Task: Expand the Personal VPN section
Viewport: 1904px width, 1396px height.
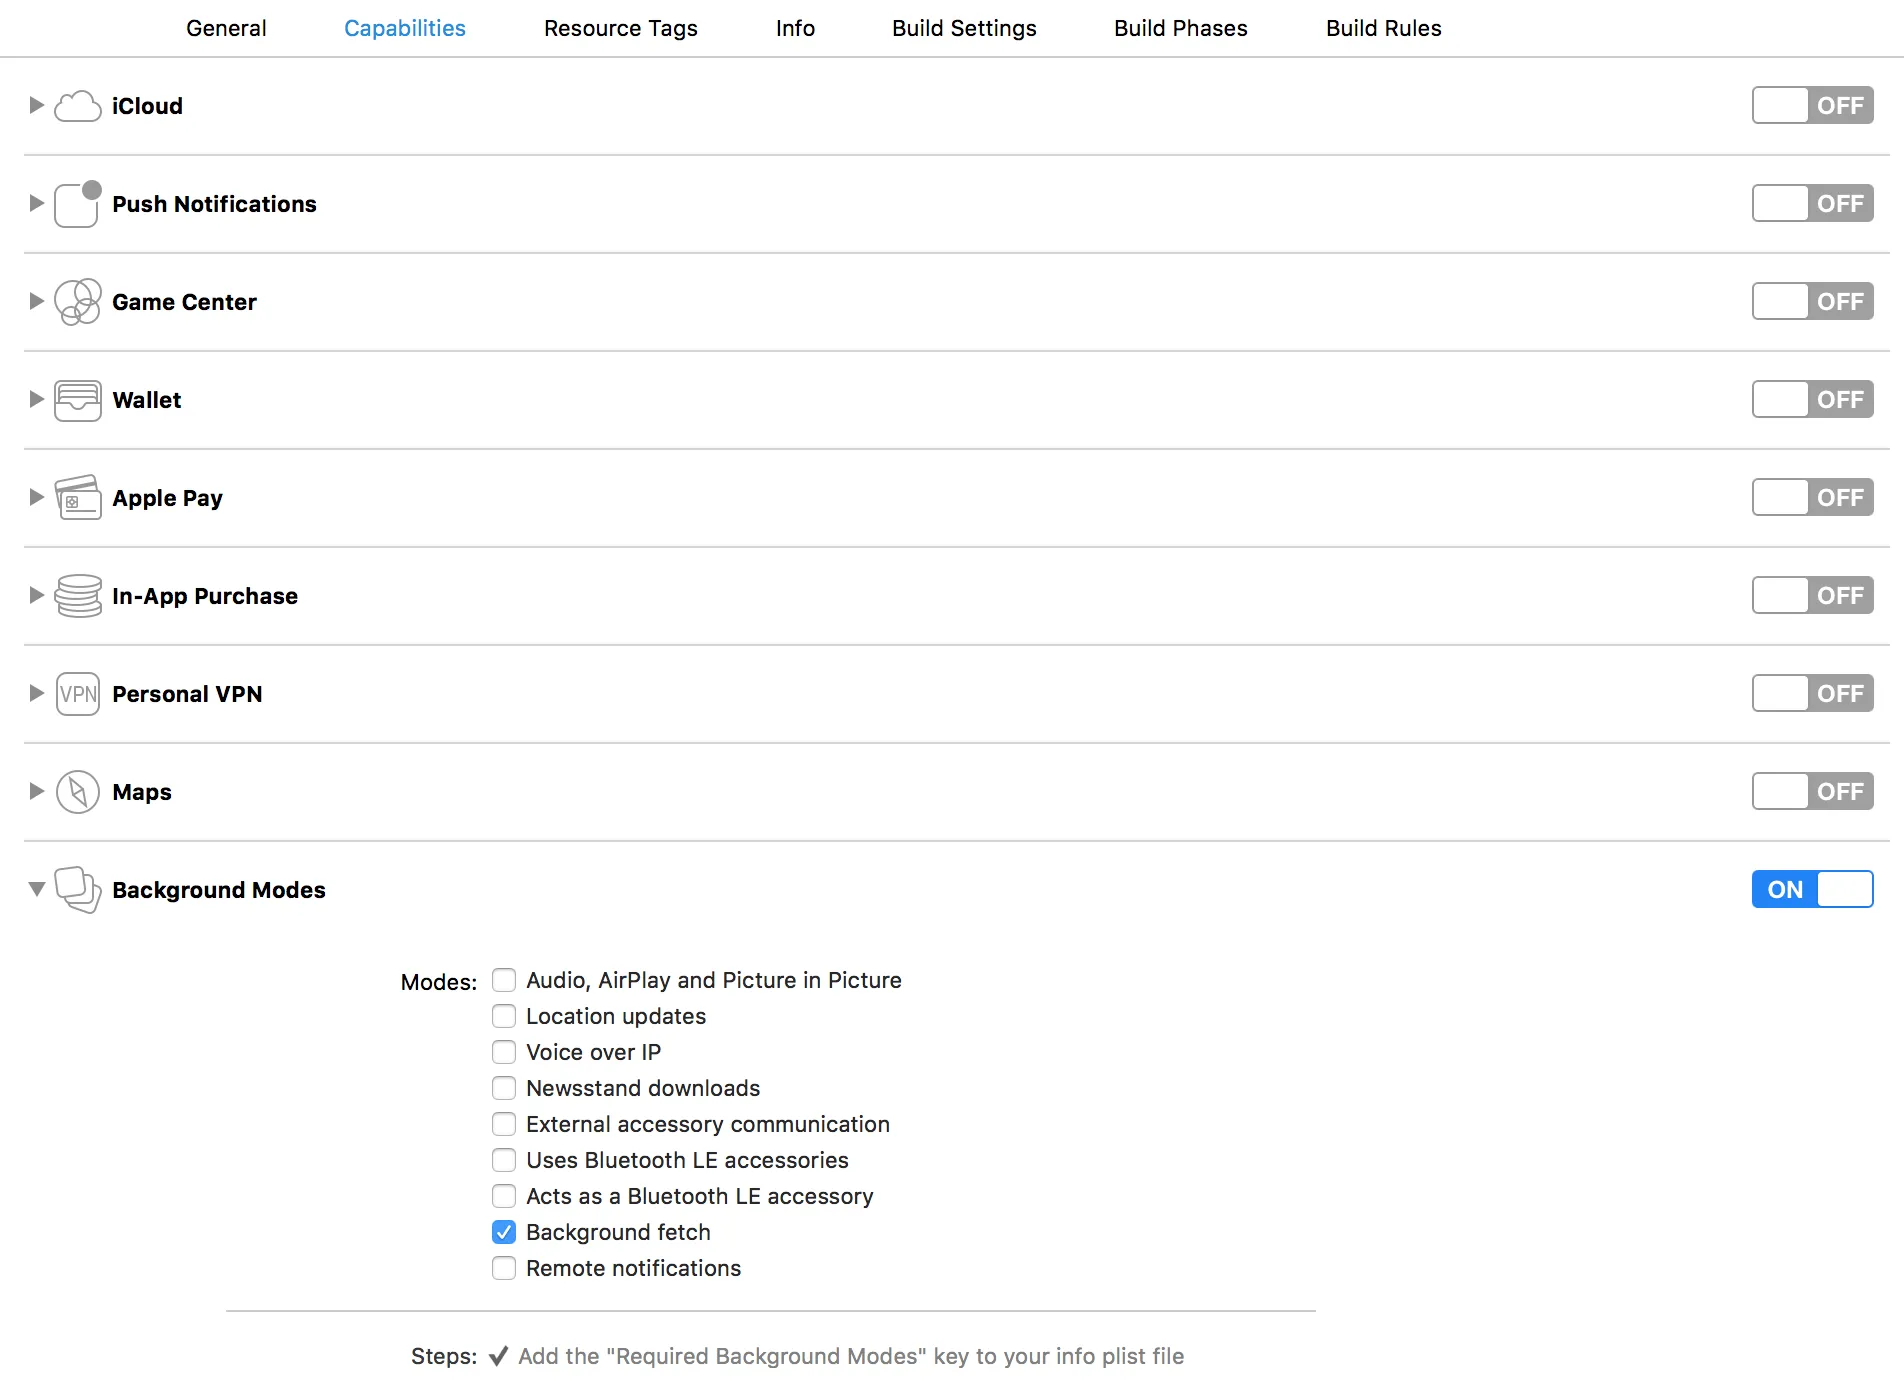Action: (x=37, y=693)
